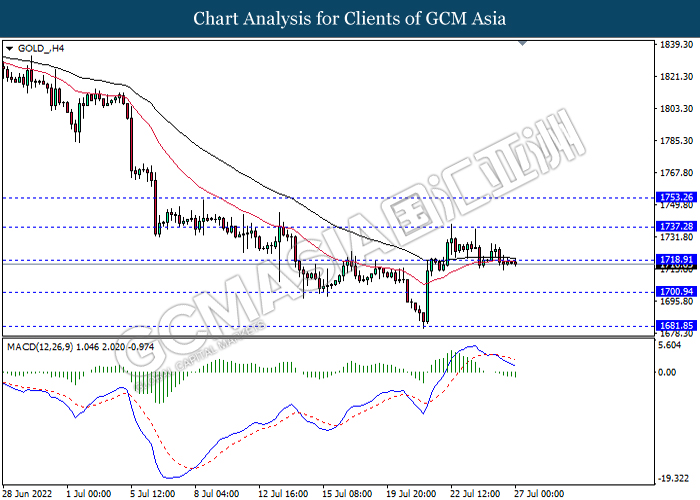Click the 1767.80 price axis value

(x=676, y=173)
